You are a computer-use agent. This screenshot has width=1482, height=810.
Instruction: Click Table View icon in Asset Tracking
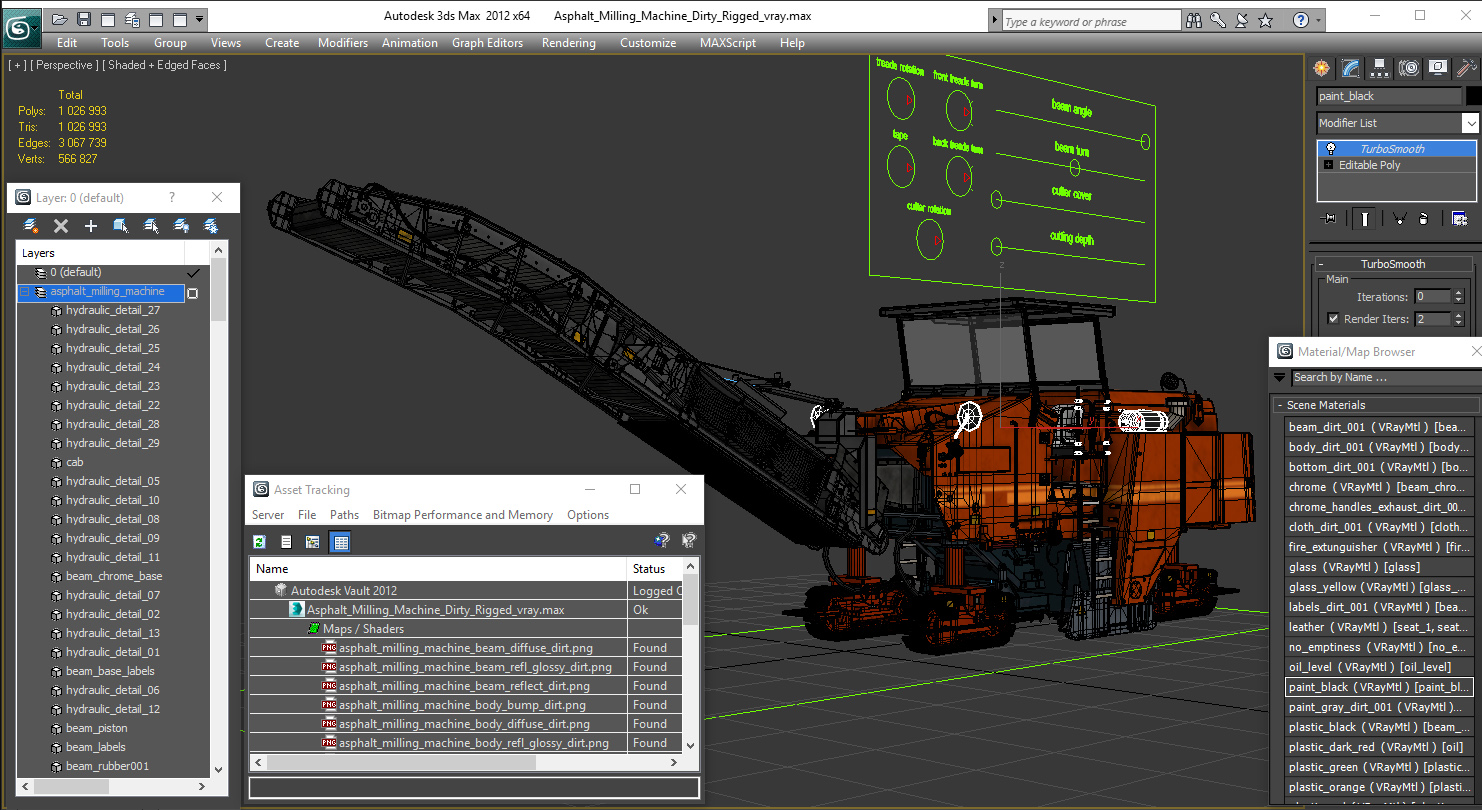click(x=340, y=542)
